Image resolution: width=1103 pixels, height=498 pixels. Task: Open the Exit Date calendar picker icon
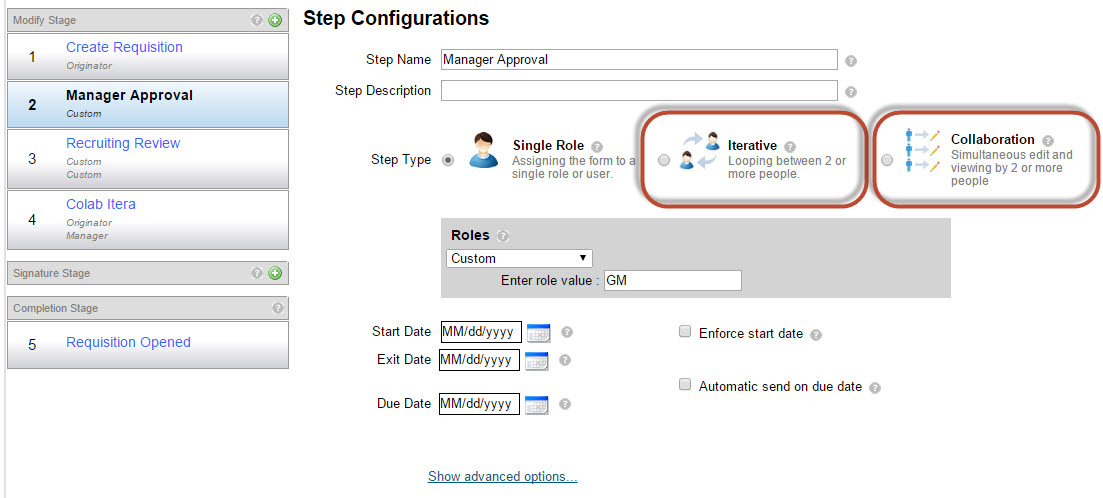click(536, 361)
